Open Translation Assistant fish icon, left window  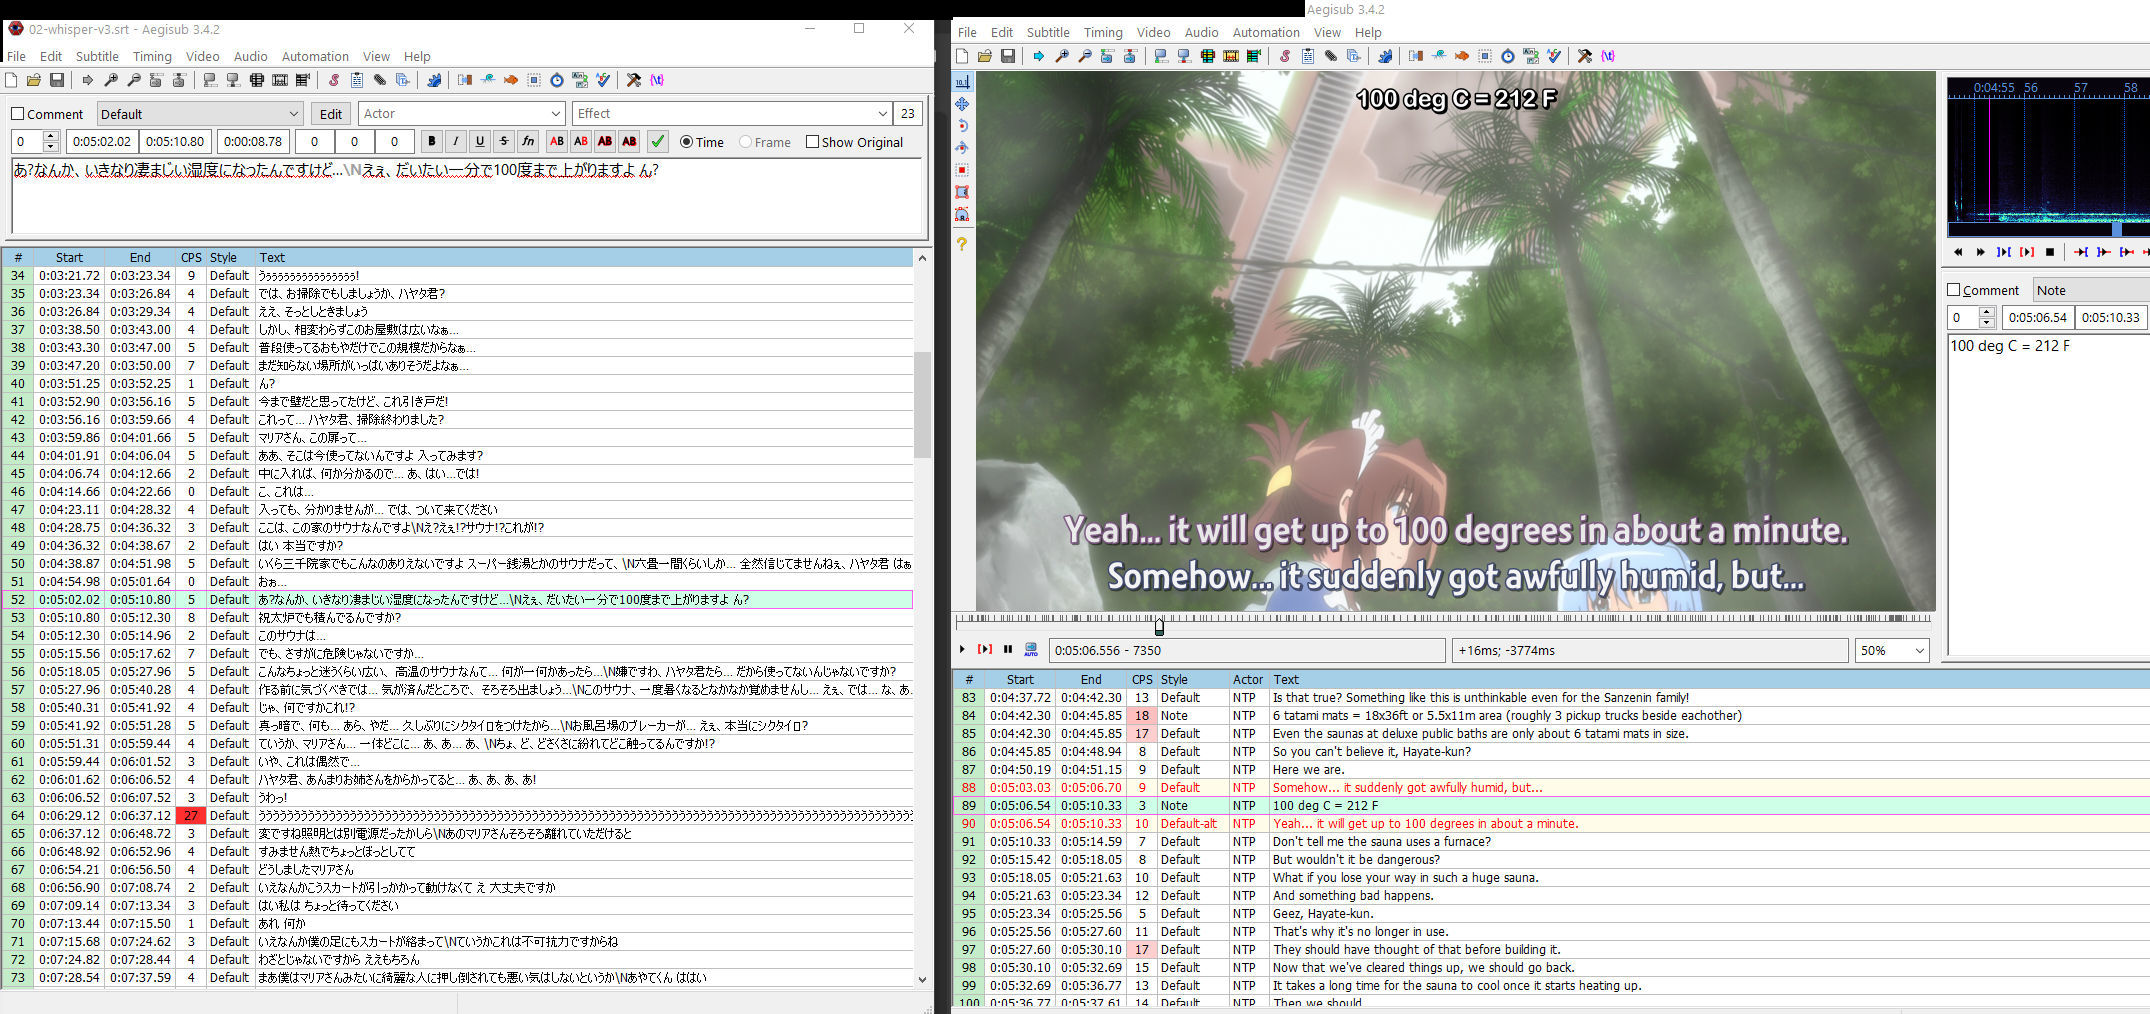click(x=511, y=80)
